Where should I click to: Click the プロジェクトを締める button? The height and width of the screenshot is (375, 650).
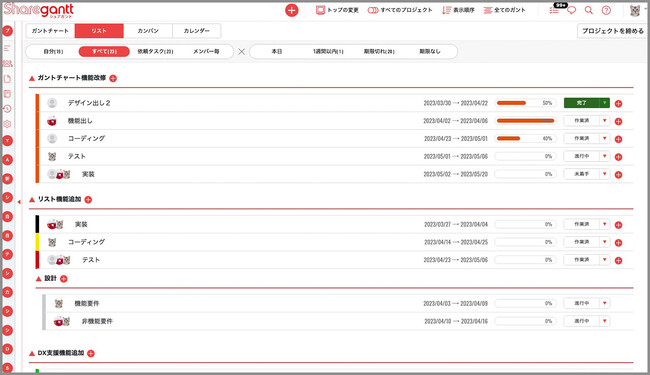612,31
